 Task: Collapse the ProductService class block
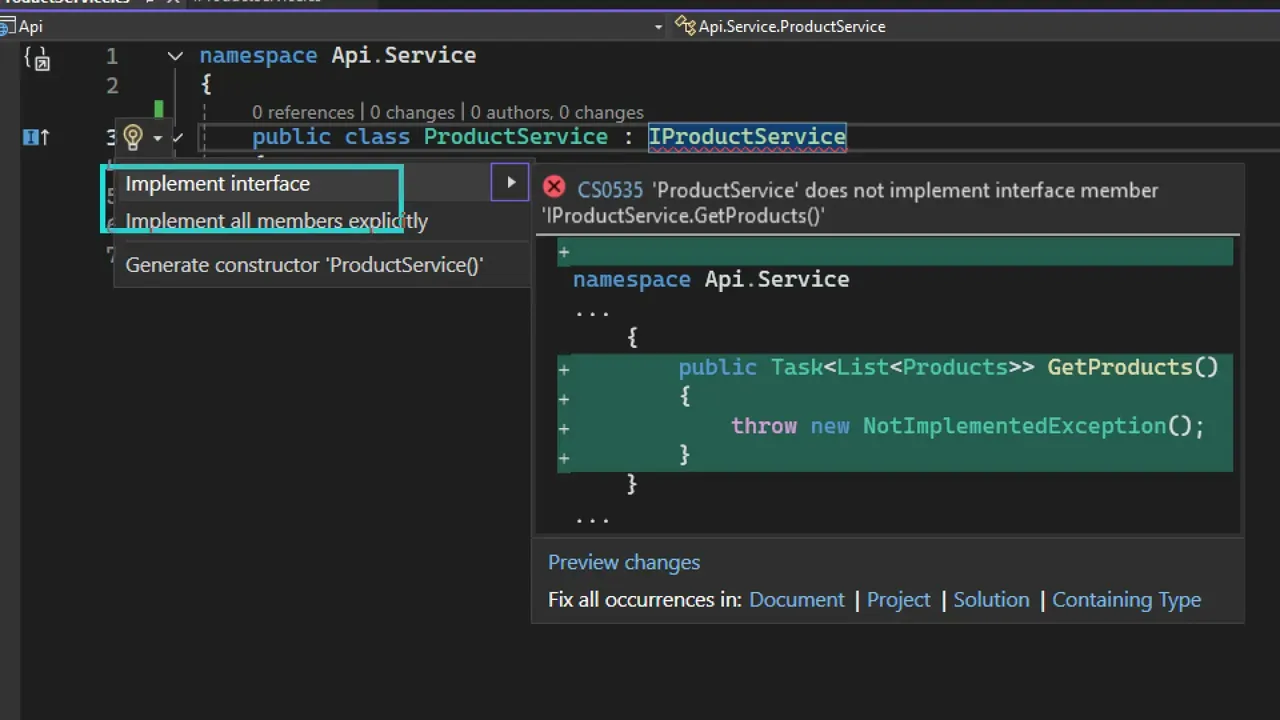tap(177, 137)
